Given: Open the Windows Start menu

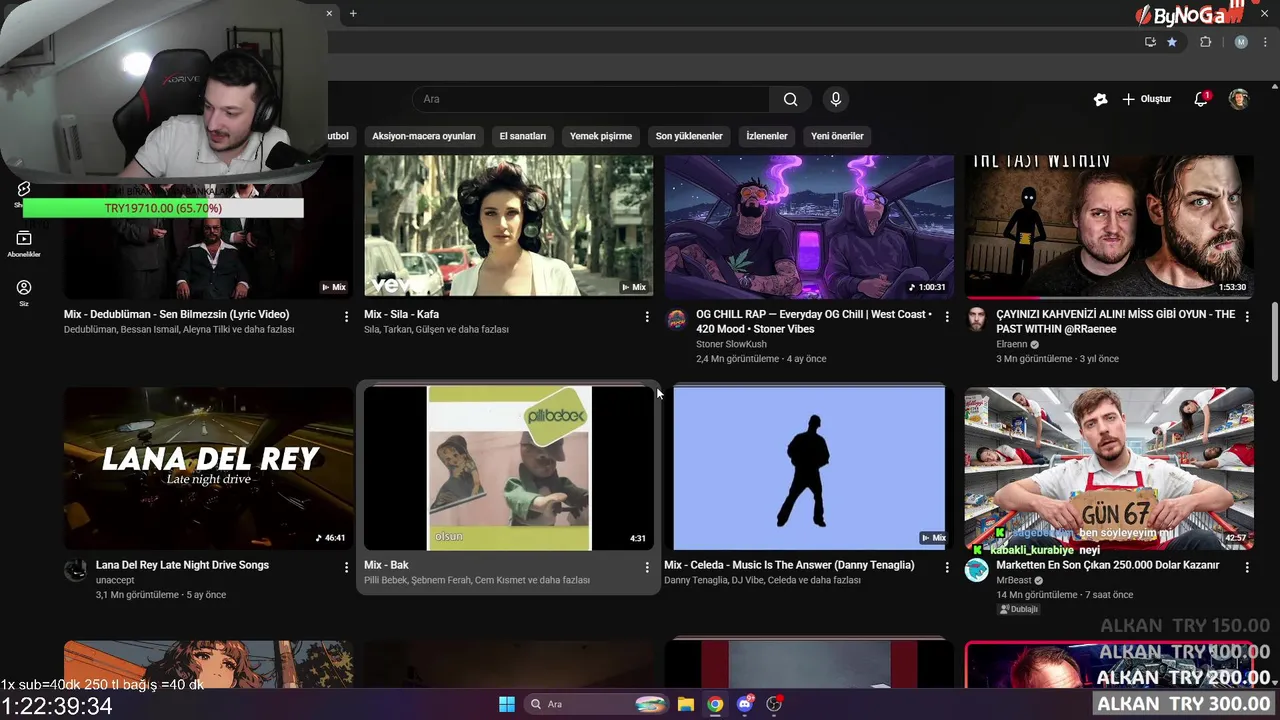Looking at the screenshot, I should point(507,704).
